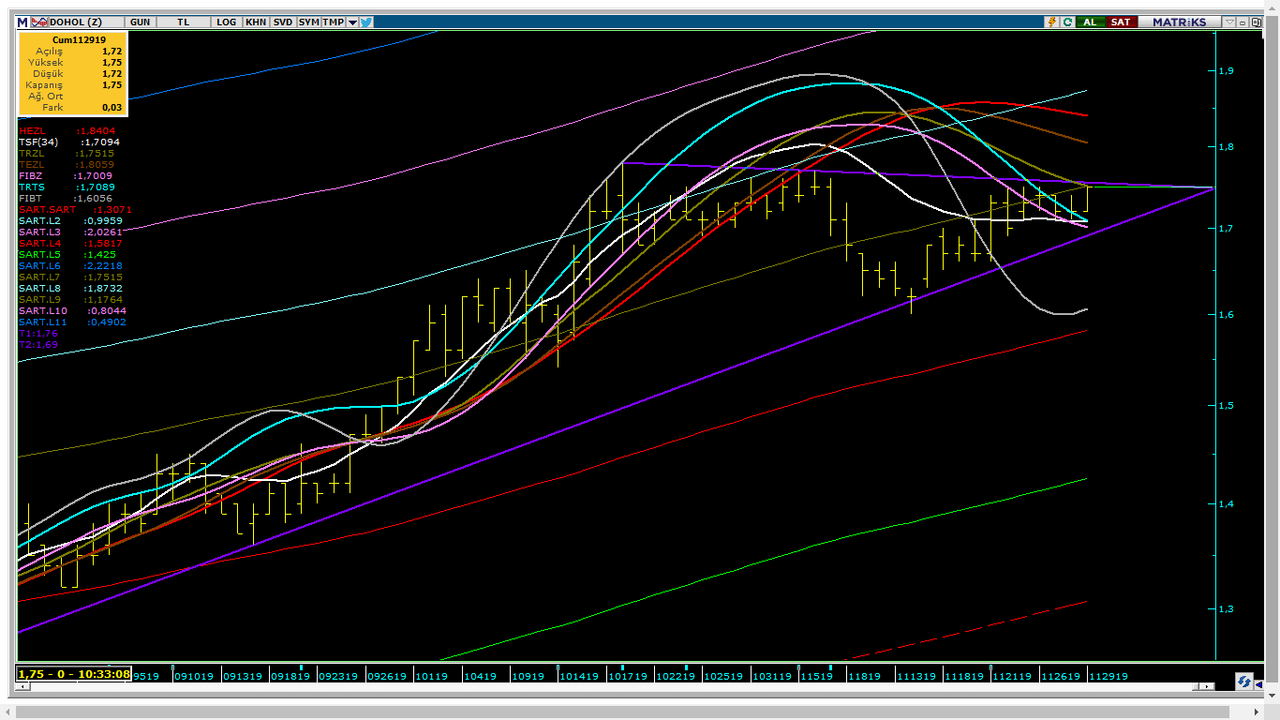Image resolution: width=1280 pixels, height=720 pixels.
Task: Click the green refresh icon
Action: (x=1067, y=21)
